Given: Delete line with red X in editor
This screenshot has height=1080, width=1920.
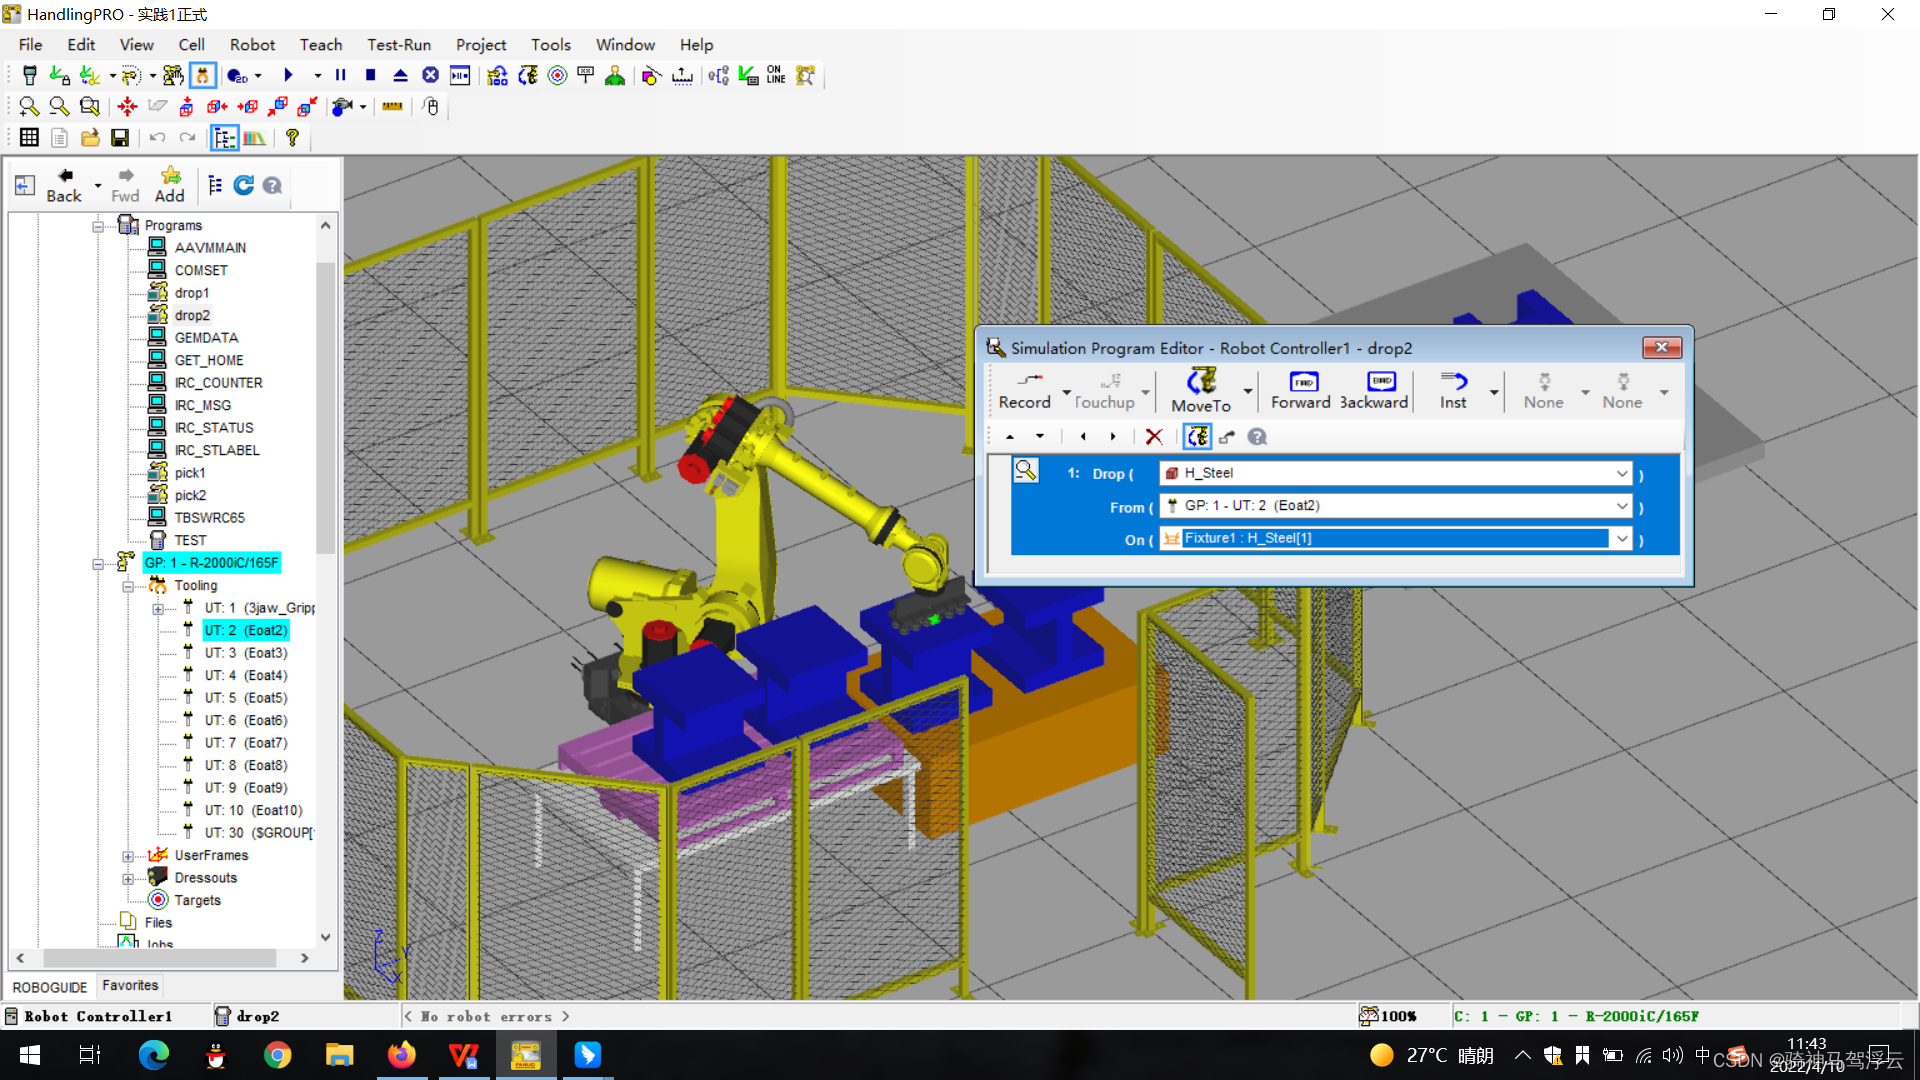Looking at the screenshot, I should (1154, 437).
